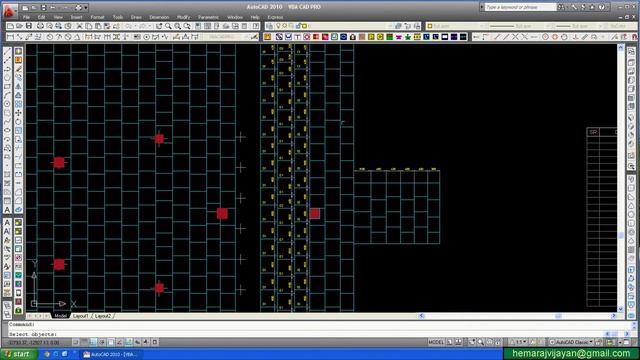Toggle Snap Mode in status bar
The width and height of the screenshot is (640, 360).
point(76,342)
